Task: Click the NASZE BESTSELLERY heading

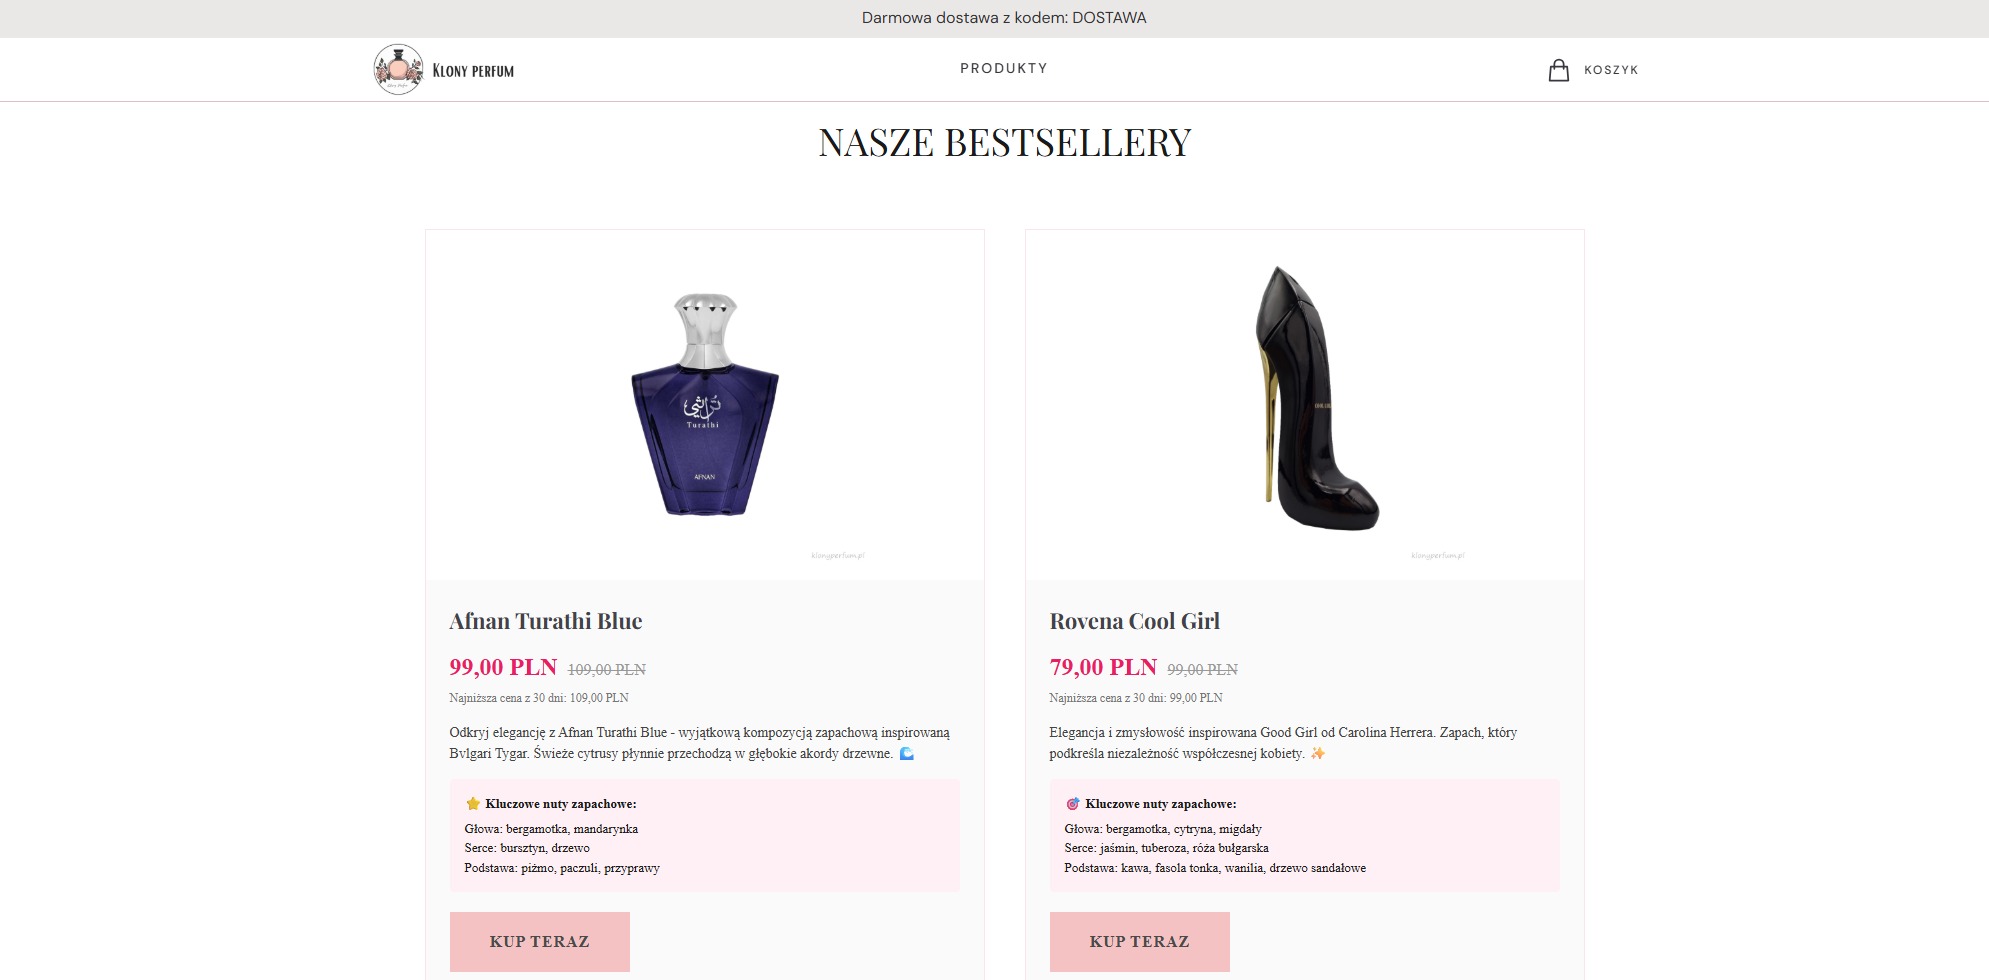Action: point(1002,143)
